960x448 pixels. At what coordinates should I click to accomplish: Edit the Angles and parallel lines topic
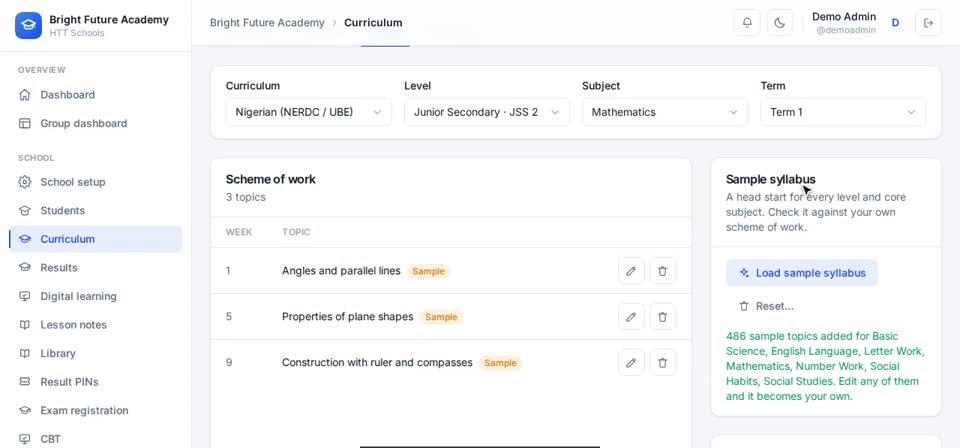pyautogui.click(x=631, y=271)
